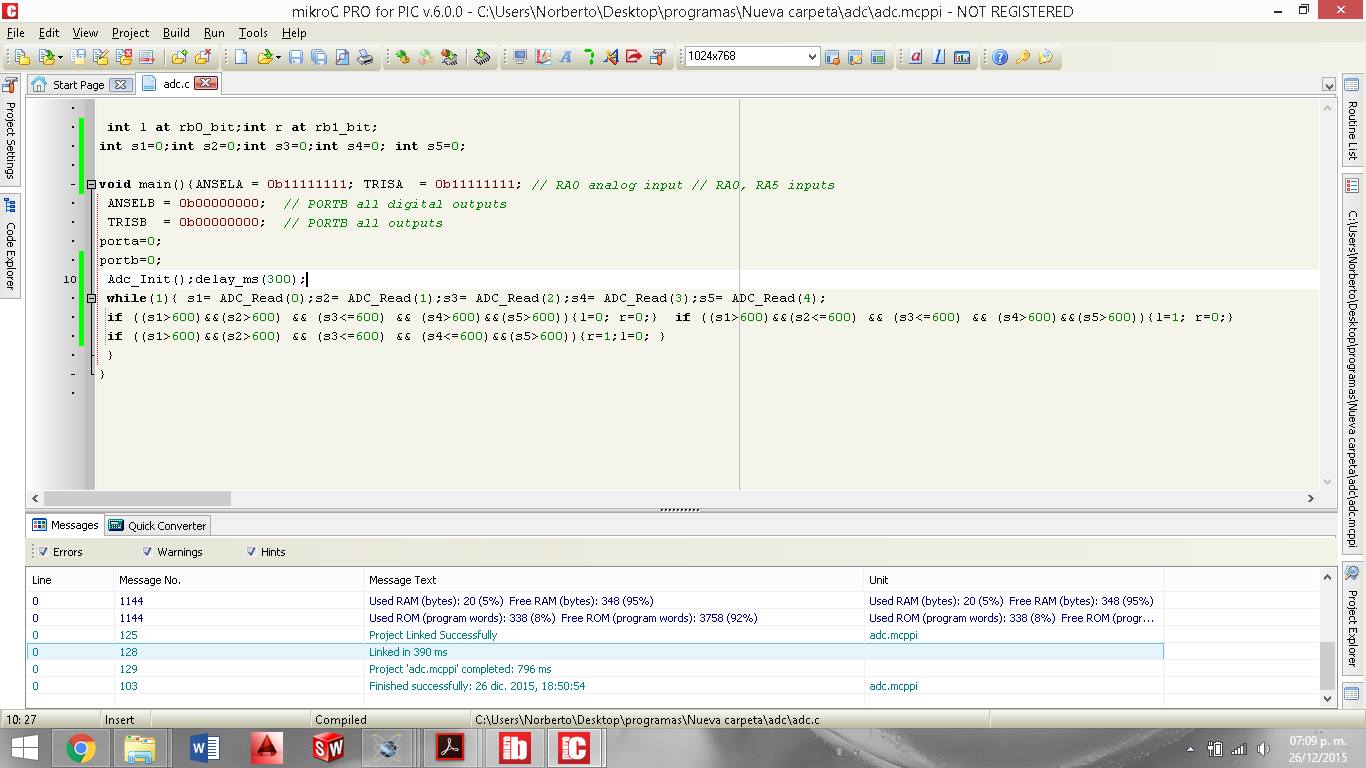Open the File menu
The width and height of the screenshot is (1366, 768).
15,33
